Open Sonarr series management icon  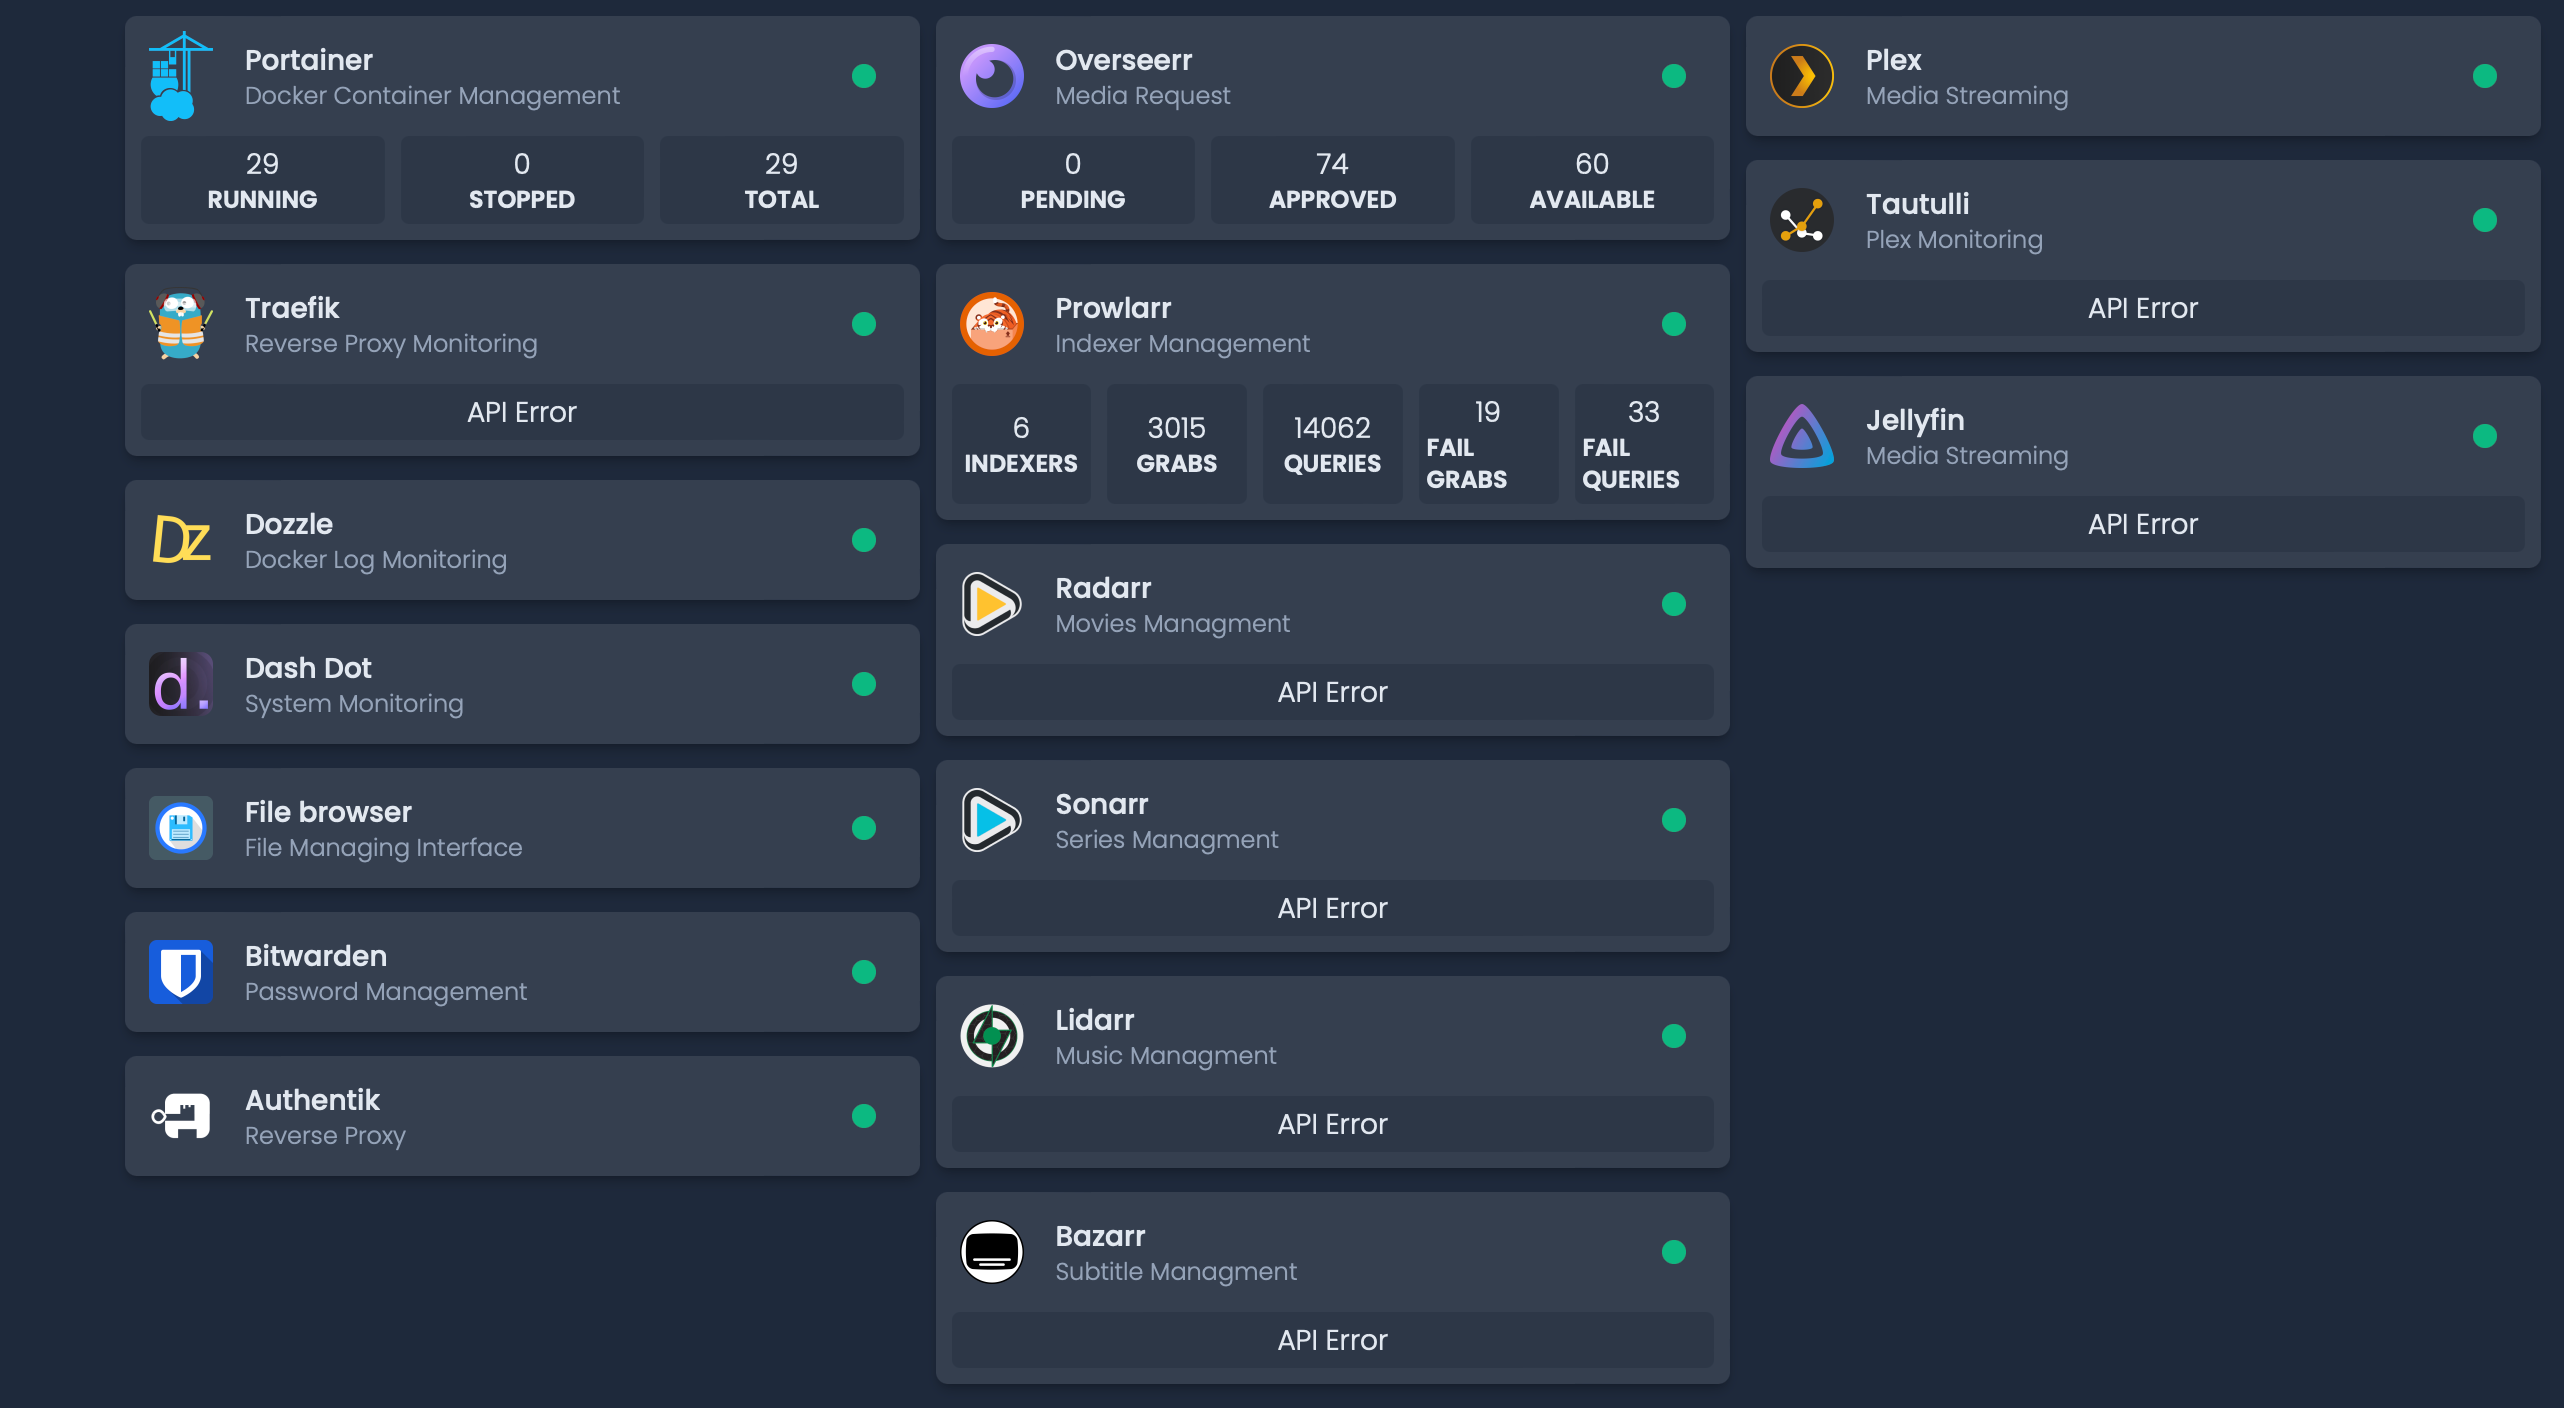pos(991,820)
